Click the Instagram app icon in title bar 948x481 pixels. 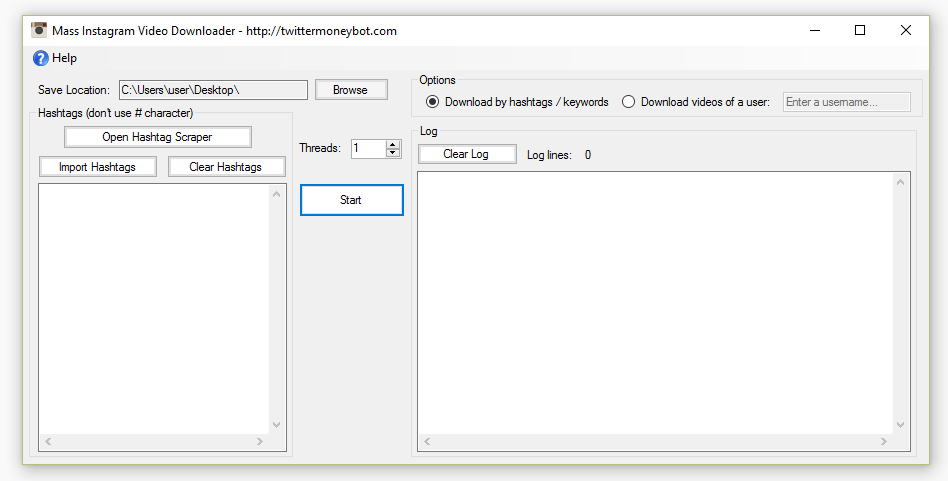click(x=39, y=30)
